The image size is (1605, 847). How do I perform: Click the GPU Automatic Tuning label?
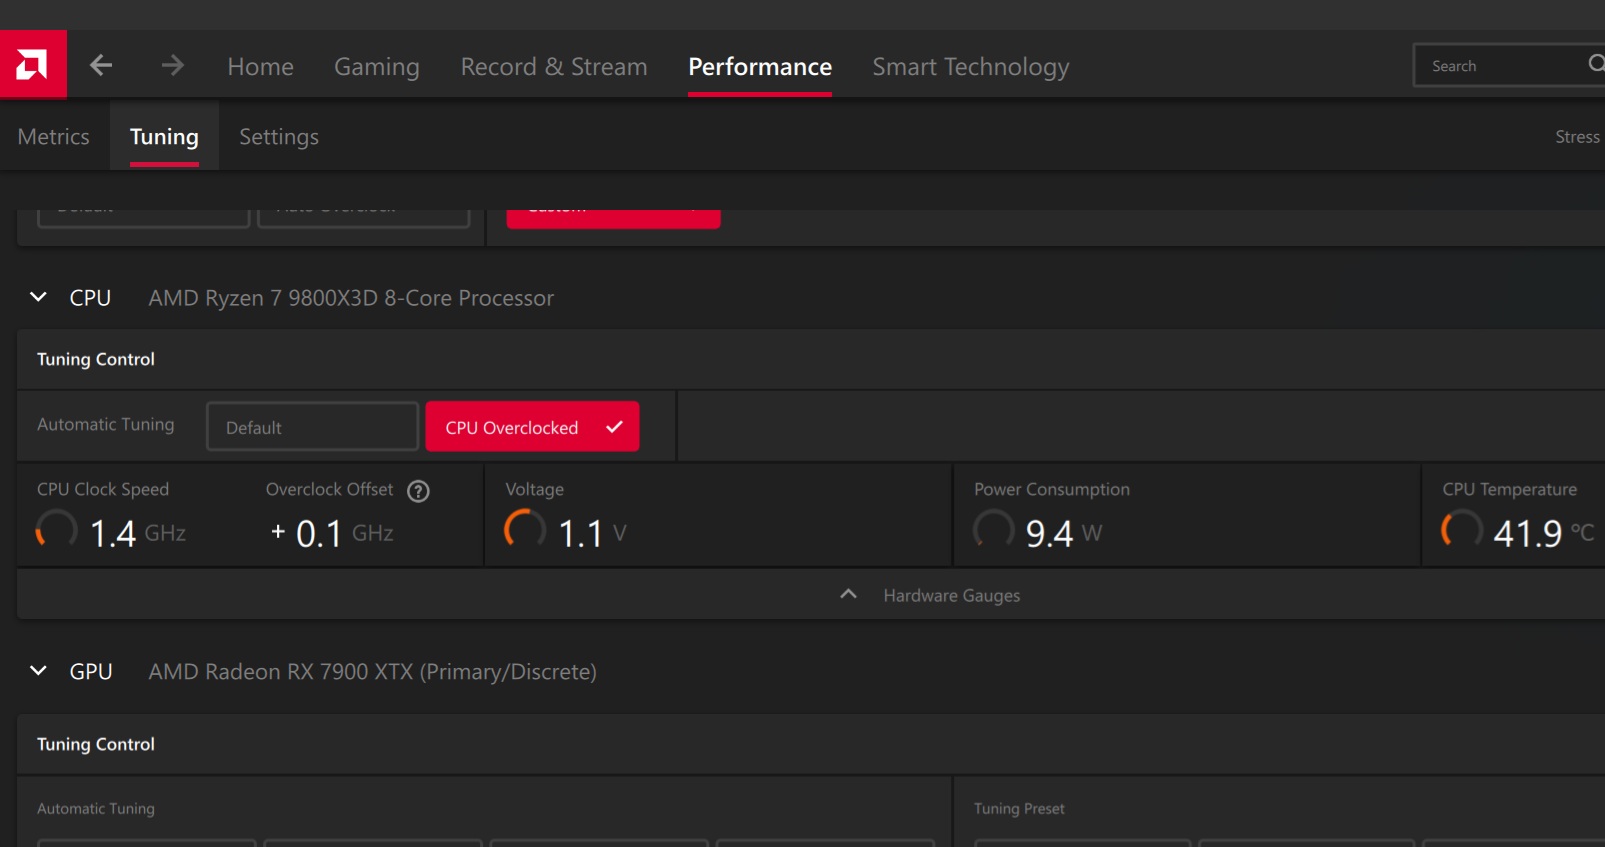[x=96, y=808]
